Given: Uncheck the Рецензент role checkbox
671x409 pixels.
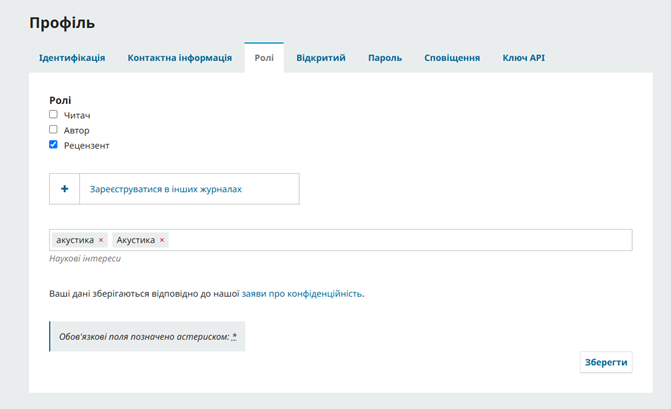Looking at the screenshot, I should click(x=53, y=145).
